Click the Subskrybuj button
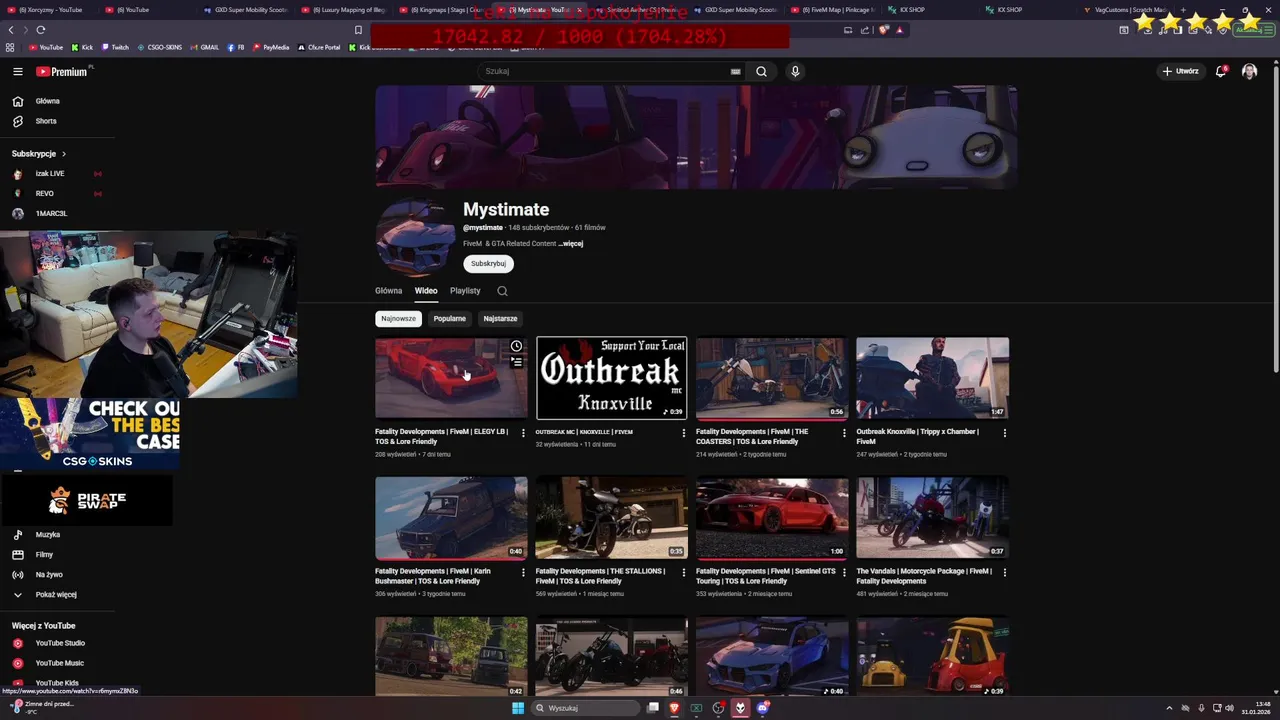Screen dimensions: 1280x720 coord(488,263)
